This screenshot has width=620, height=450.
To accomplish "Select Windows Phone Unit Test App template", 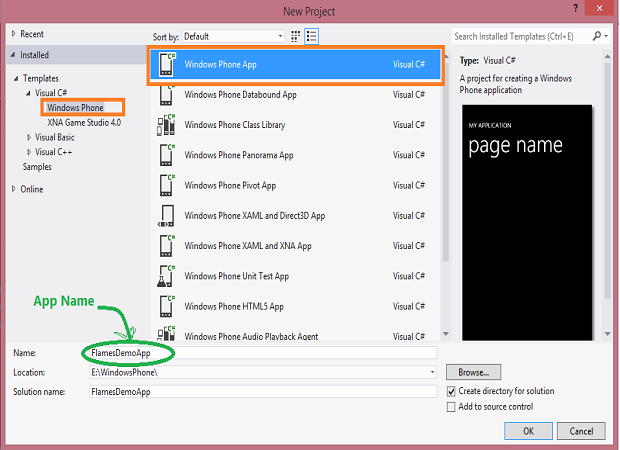I will [x=295, y=276].
